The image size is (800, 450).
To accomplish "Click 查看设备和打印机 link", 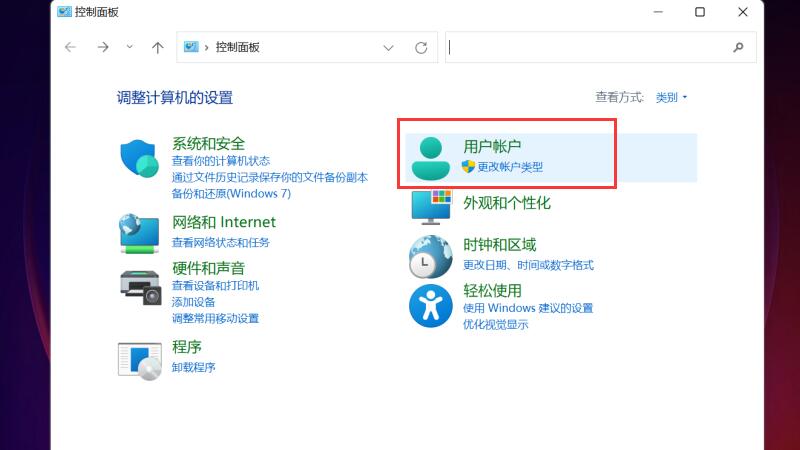I will point(215,285).
